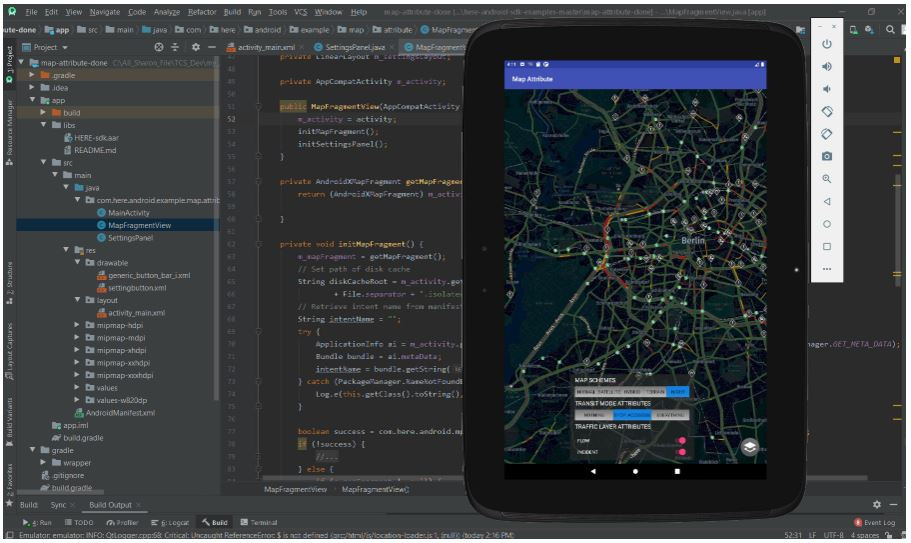The width and height of the screenshot is (911, 543).
Task: Rotate emulator left using upper rotate icon
Action: coord(827,112)
